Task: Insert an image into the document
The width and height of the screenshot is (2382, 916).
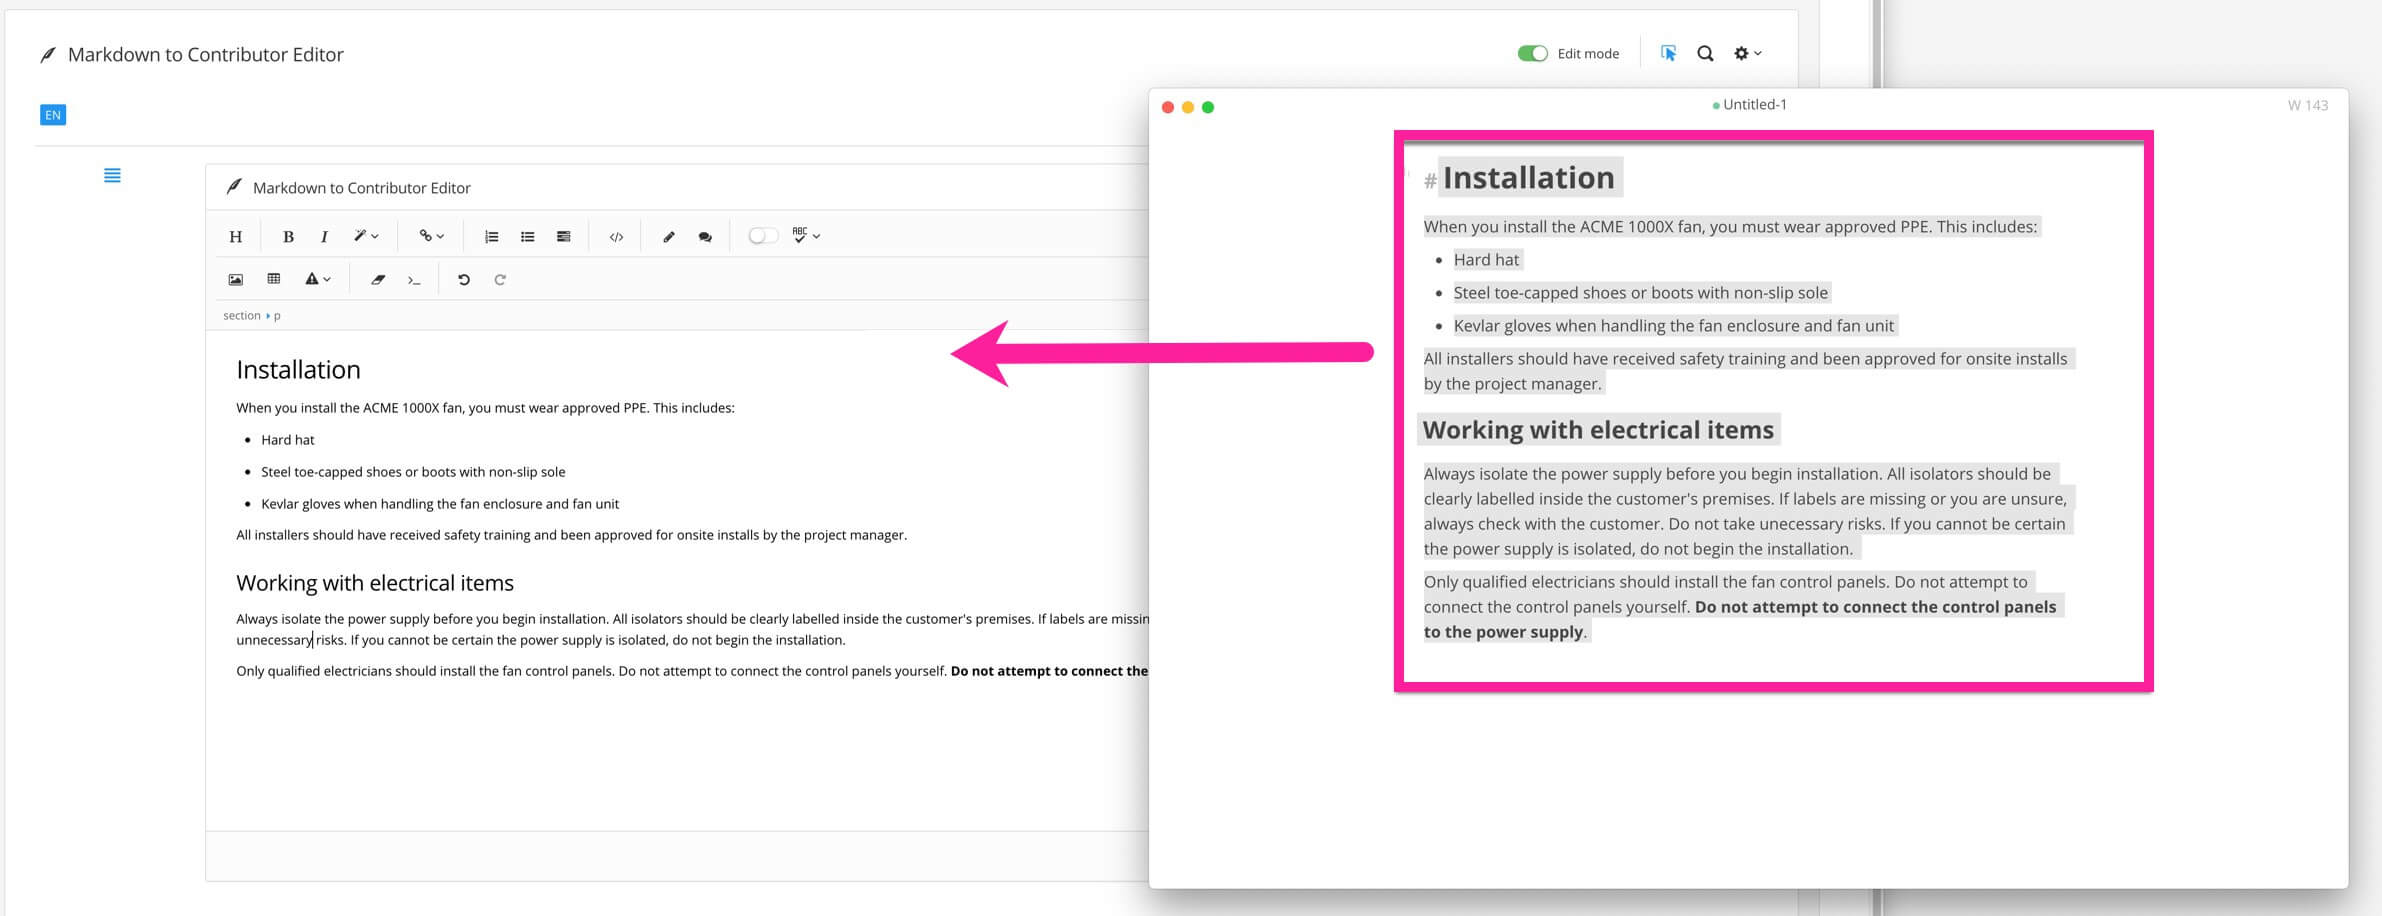Action: tap(236, 279)
